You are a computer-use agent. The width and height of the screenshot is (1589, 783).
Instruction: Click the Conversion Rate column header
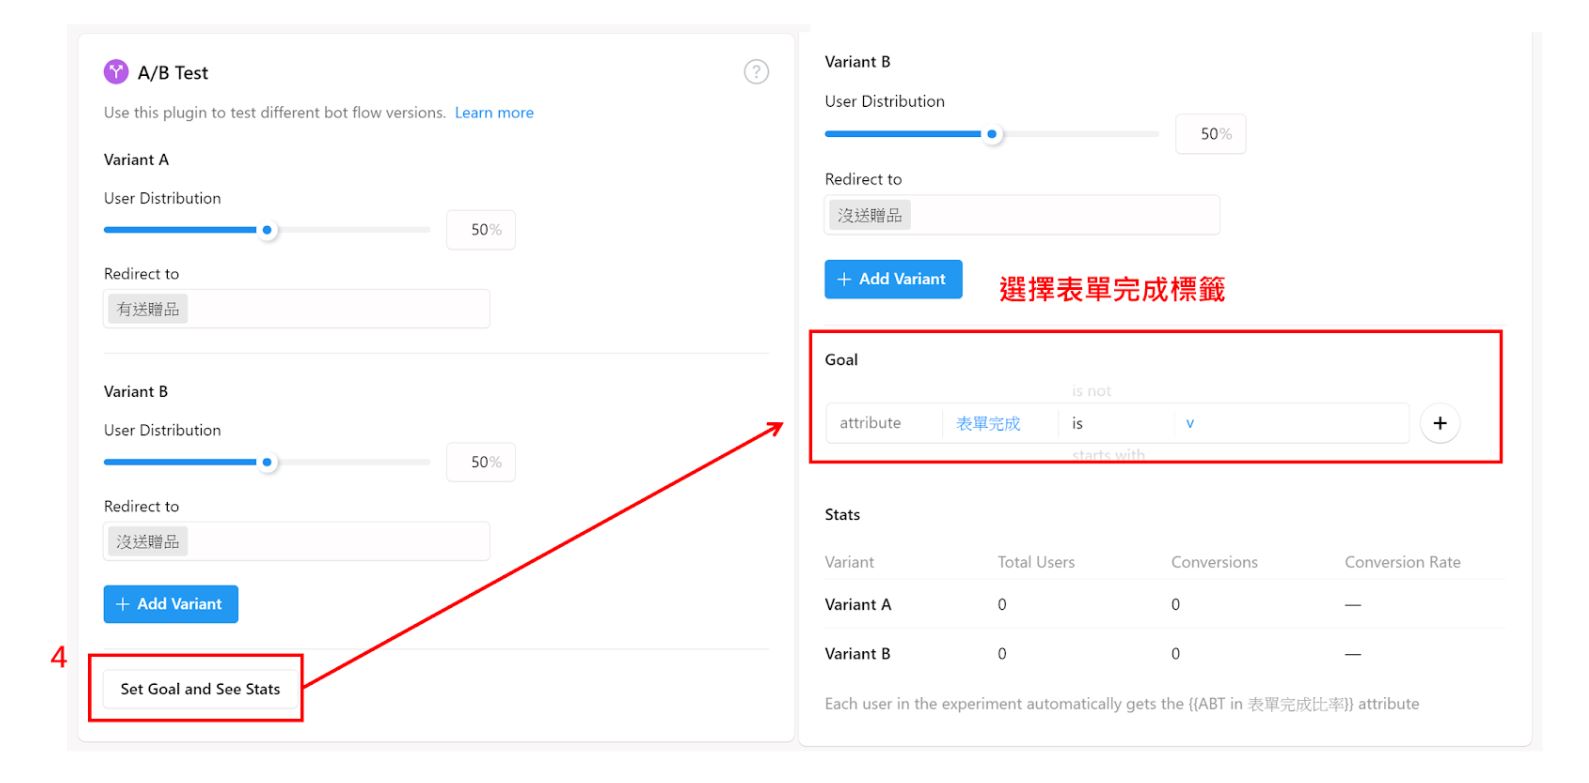[1402, 562]
